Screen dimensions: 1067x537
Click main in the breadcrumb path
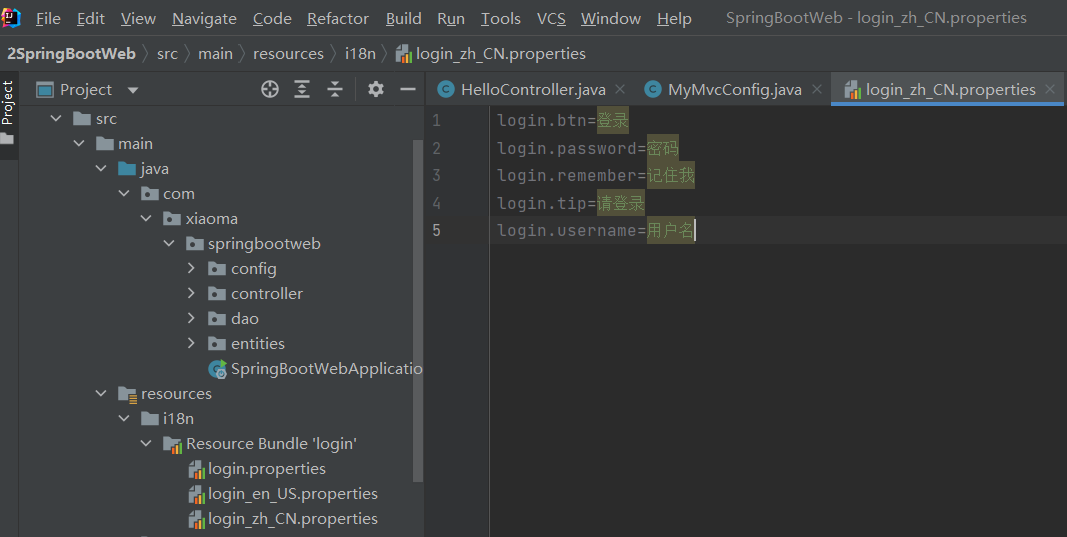(x=215, y=54)
